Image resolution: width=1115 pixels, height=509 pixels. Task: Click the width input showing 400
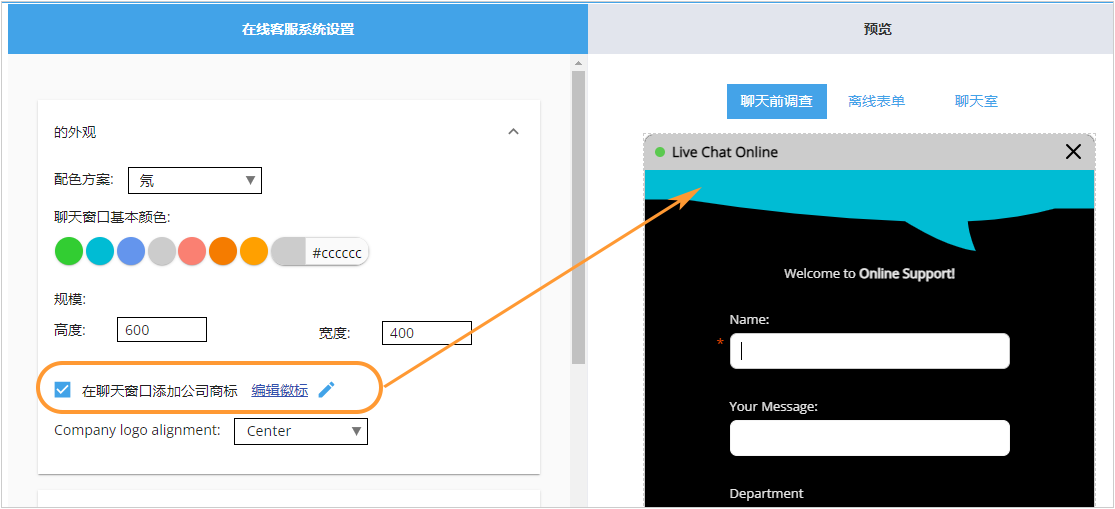point(427,333)
